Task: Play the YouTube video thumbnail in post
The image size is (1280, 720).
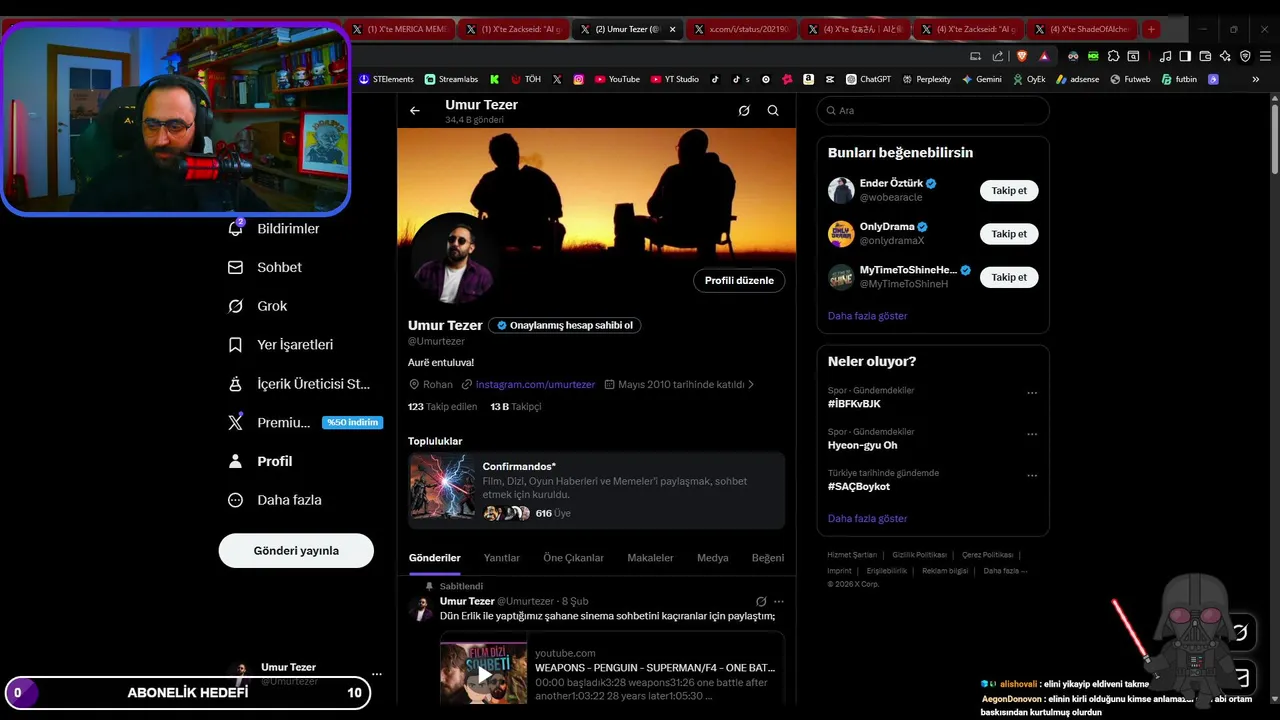Action: (x=484, y=673)
